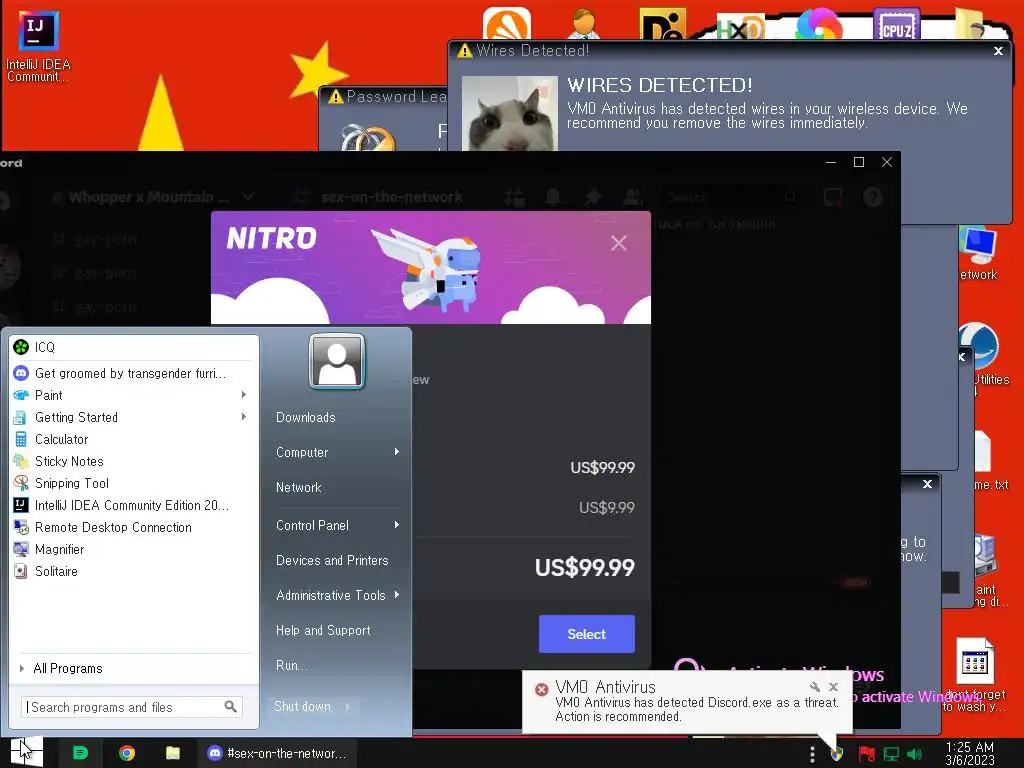The height and width of the screenshot is (768, 1024).
Task: Click the Shut down button
Action: tap(302, 707)
